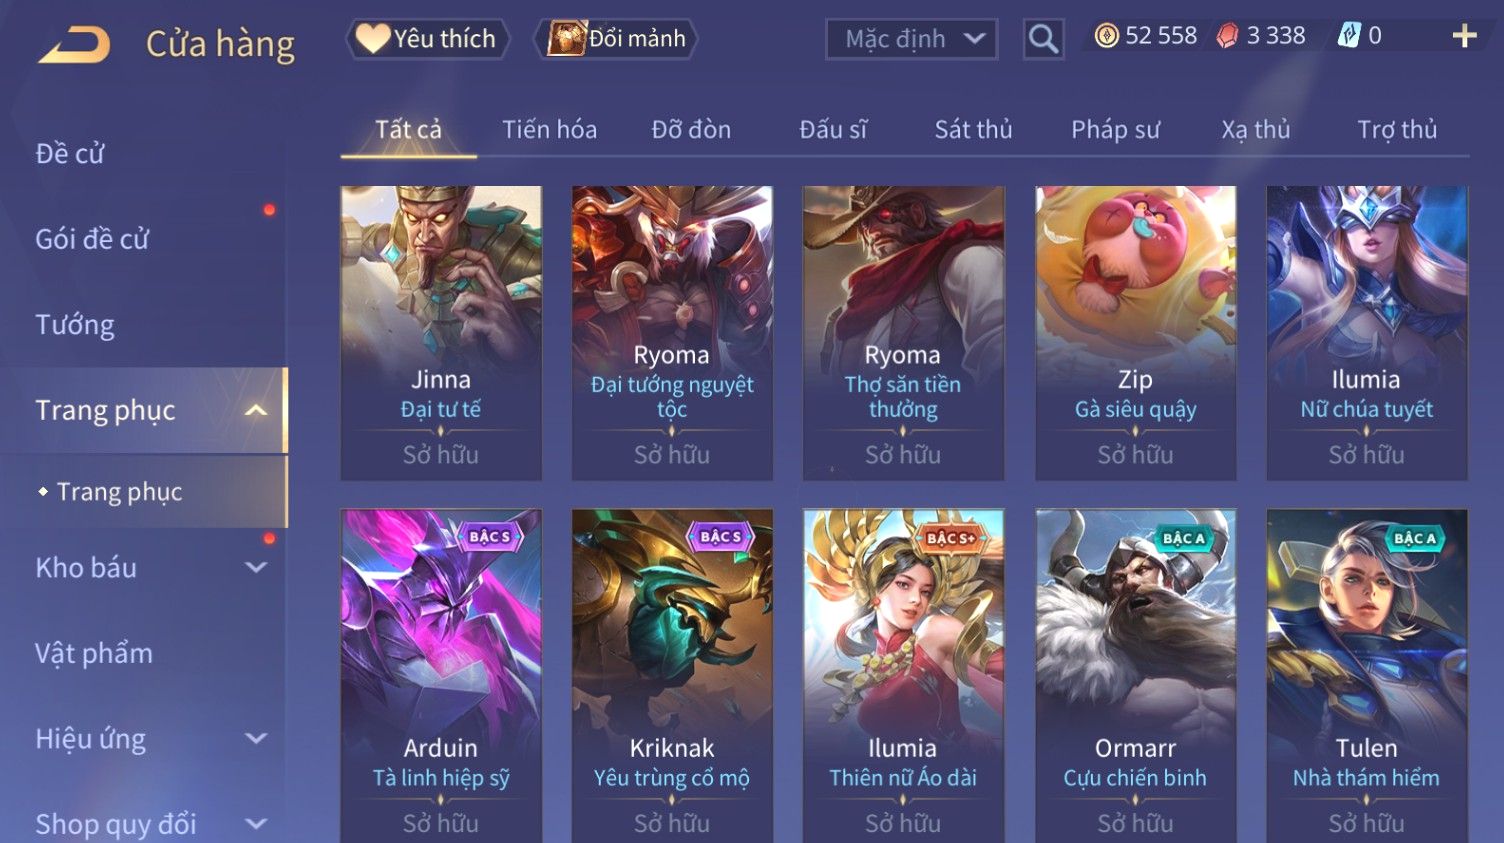Open the Mặc định sort dropdown
This screenshot has height=843, width=1504.
pyautogui.click(x=912, y=39)
